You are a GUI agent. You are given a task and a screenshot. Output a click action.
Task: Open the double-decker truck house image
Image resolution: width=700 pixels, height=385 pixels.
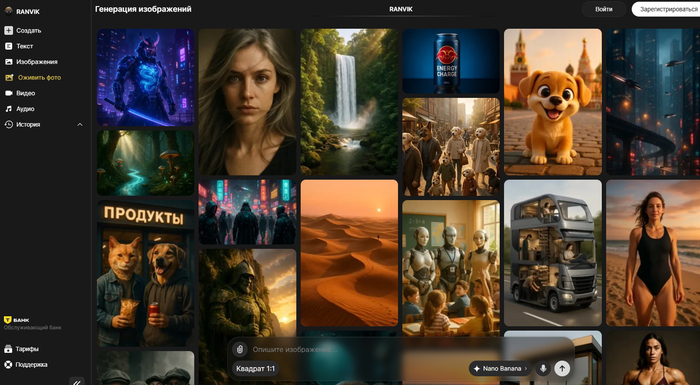click(553, 253)
